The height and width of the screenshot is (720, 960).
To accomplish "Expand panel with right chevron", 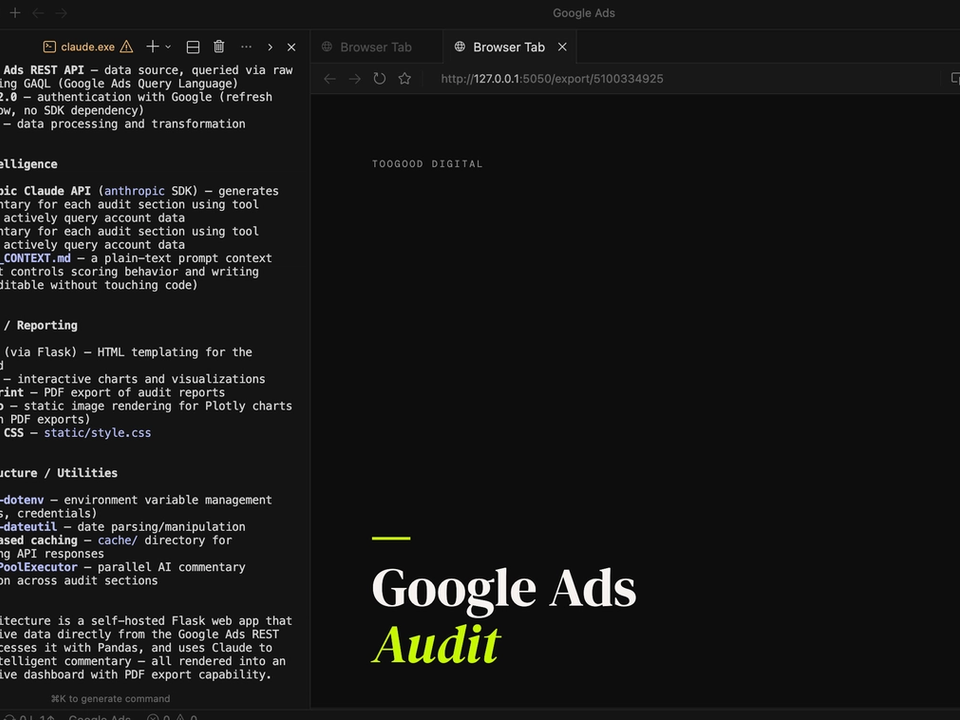I will click(270, 47).
